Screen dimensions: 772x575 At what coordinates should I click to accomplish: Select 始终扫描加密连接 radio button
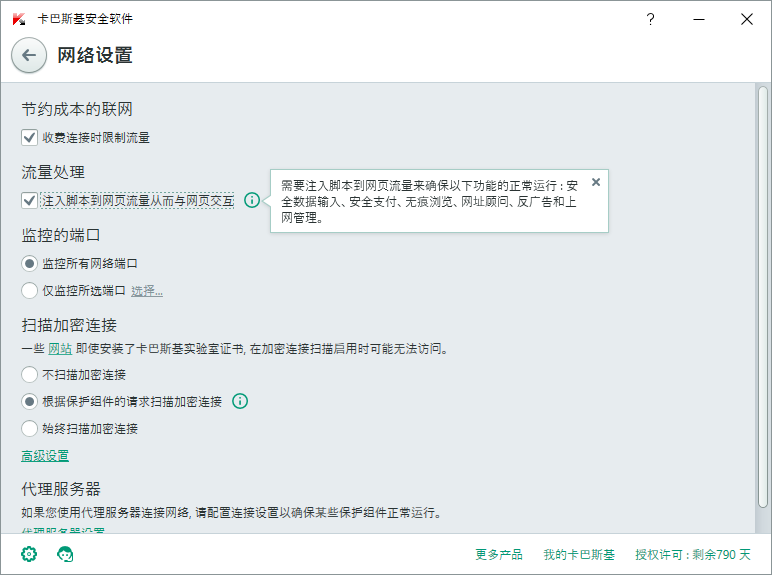[x=30, y=428]
